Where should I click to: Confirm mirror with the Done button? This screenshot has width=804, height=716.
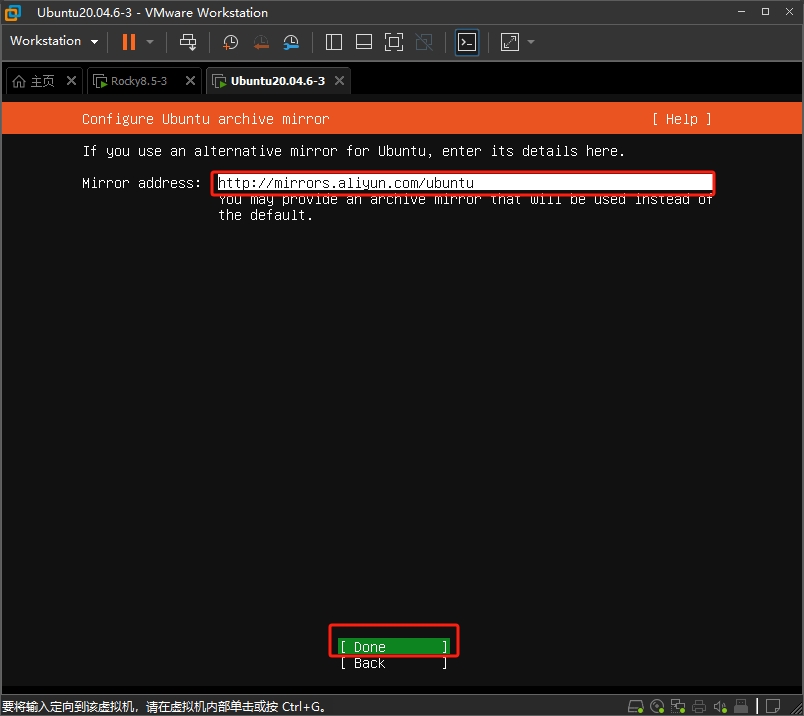click(x=393, y=647)
